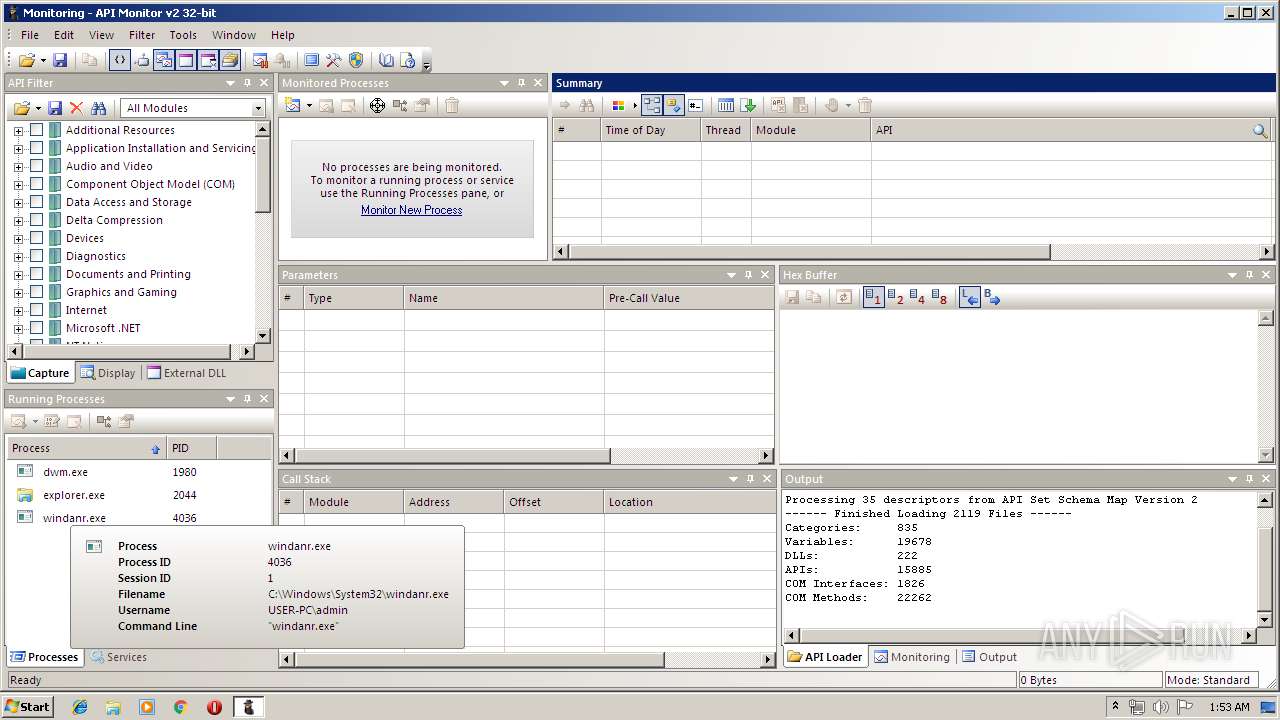This screenshot has height=720, width=1280.
Task: Check the Data Access and Storage checkbox
Action: point(37,202)
